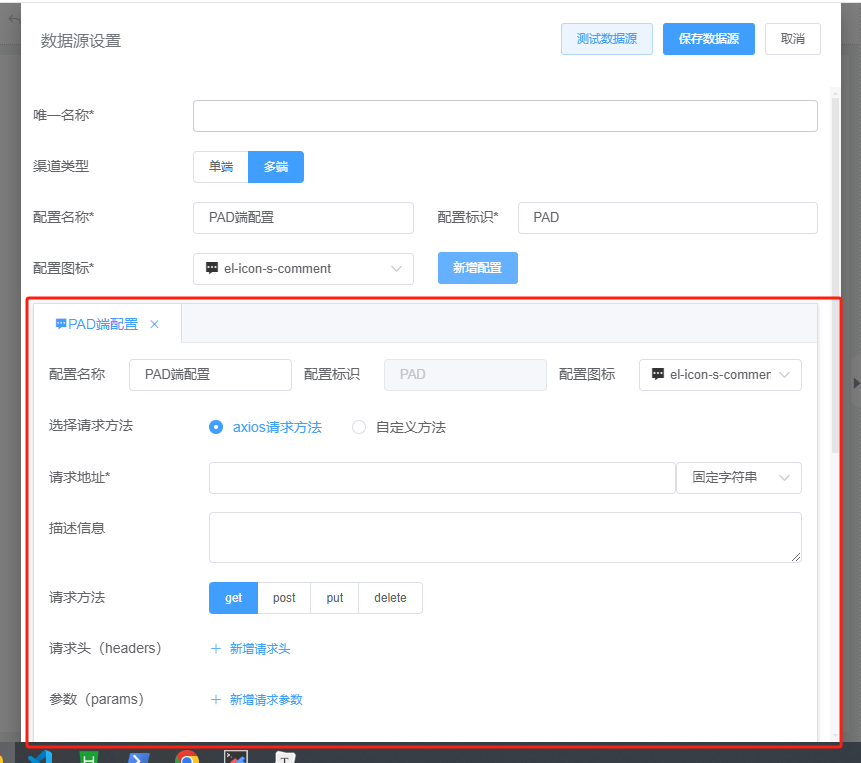The height and width of the screenshot is (763, 861).
Task: Open the el-icon-s-comment icon dropdown
Action: [x=303, y=268]
